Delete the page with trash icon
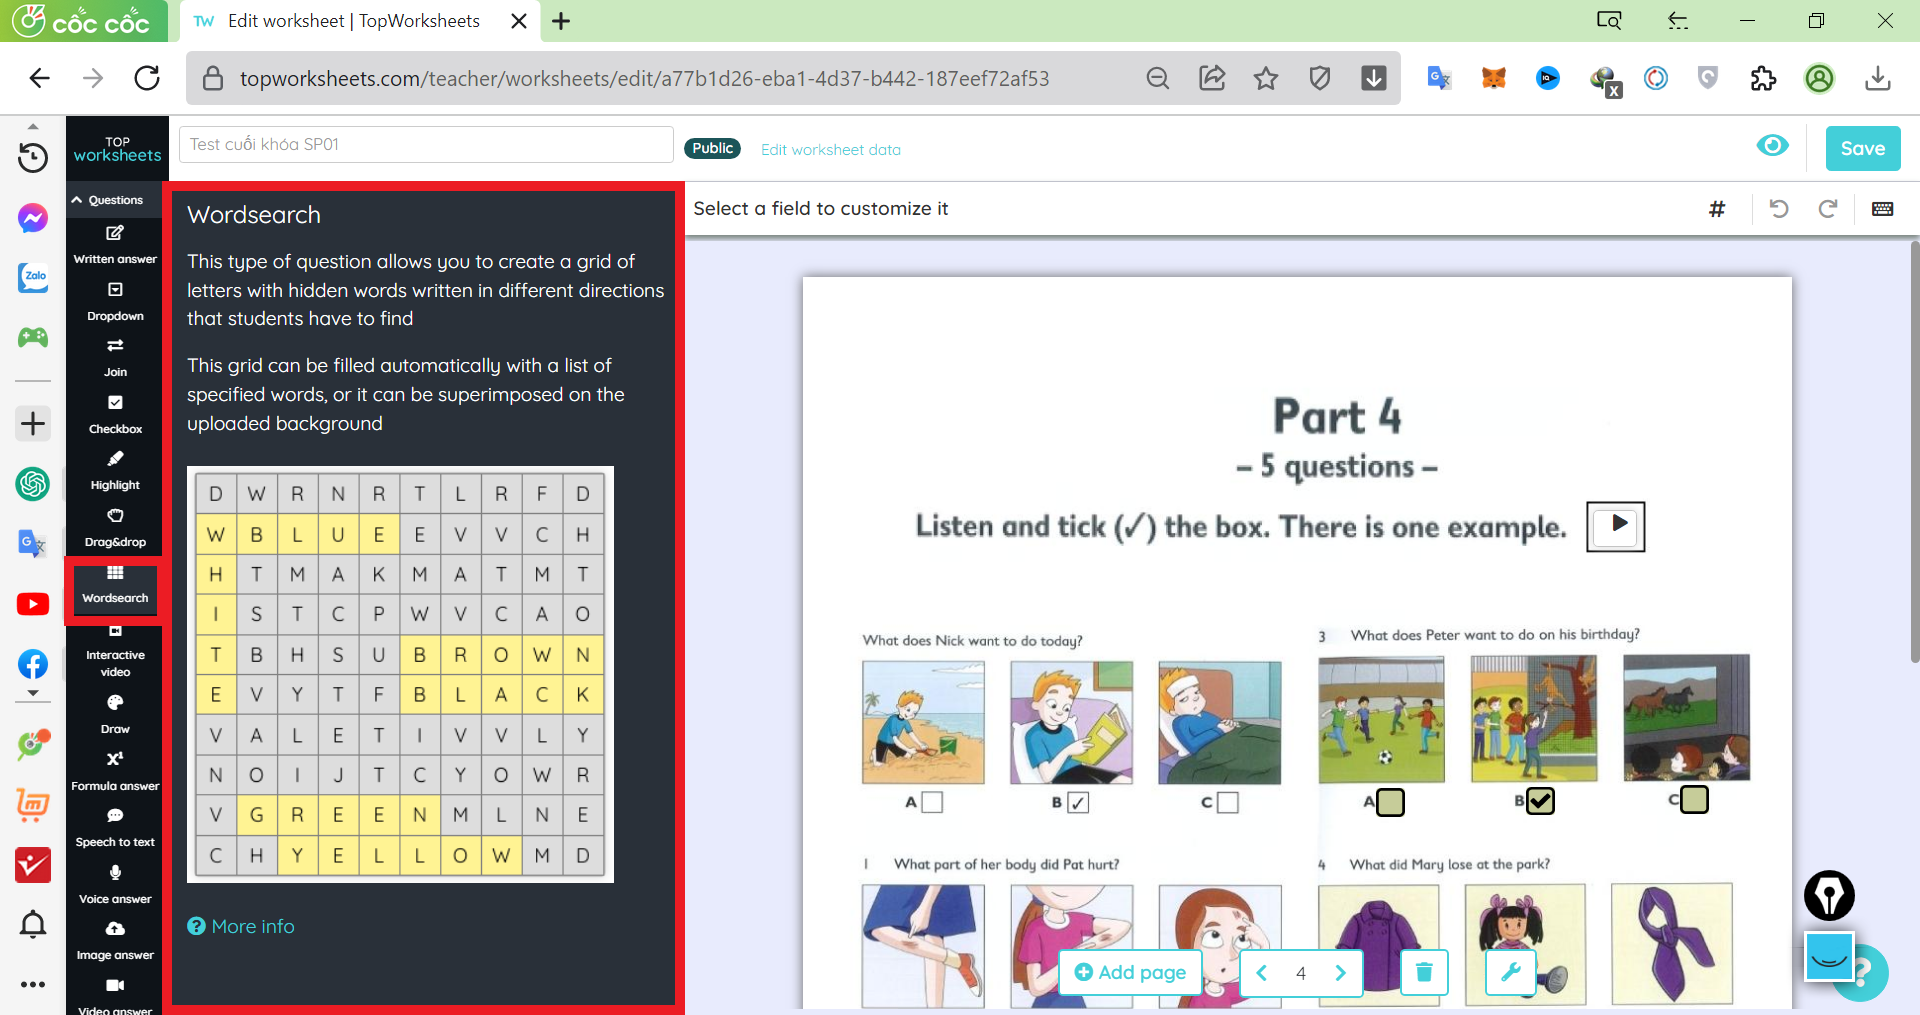 1424,972
